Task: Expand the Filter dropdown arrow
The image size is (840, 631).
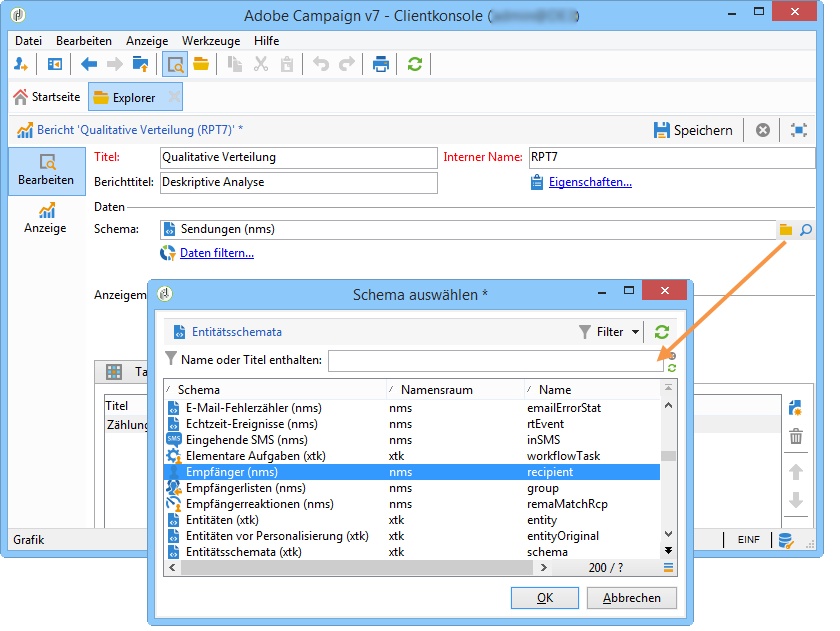Action: [x=635, y=332]
